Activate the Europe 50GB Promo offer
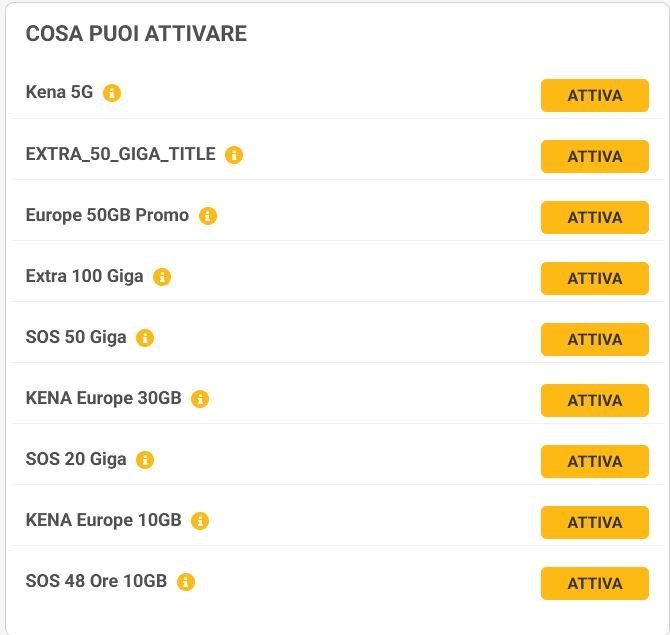Viewport: 670px width, 635px height. pyautogui.click(x=594, y=218)
